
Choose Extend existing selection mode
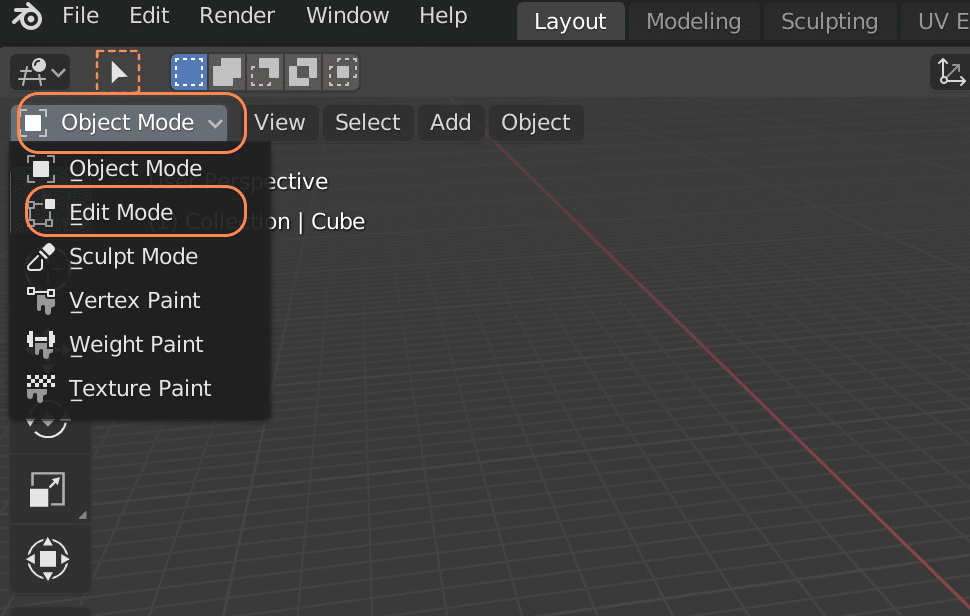click(227, 72)
